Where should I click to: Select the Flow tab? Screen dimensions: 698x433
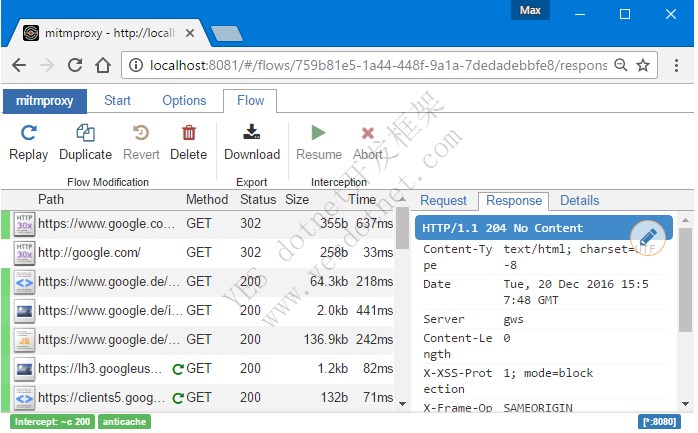(x=250, y=101)
